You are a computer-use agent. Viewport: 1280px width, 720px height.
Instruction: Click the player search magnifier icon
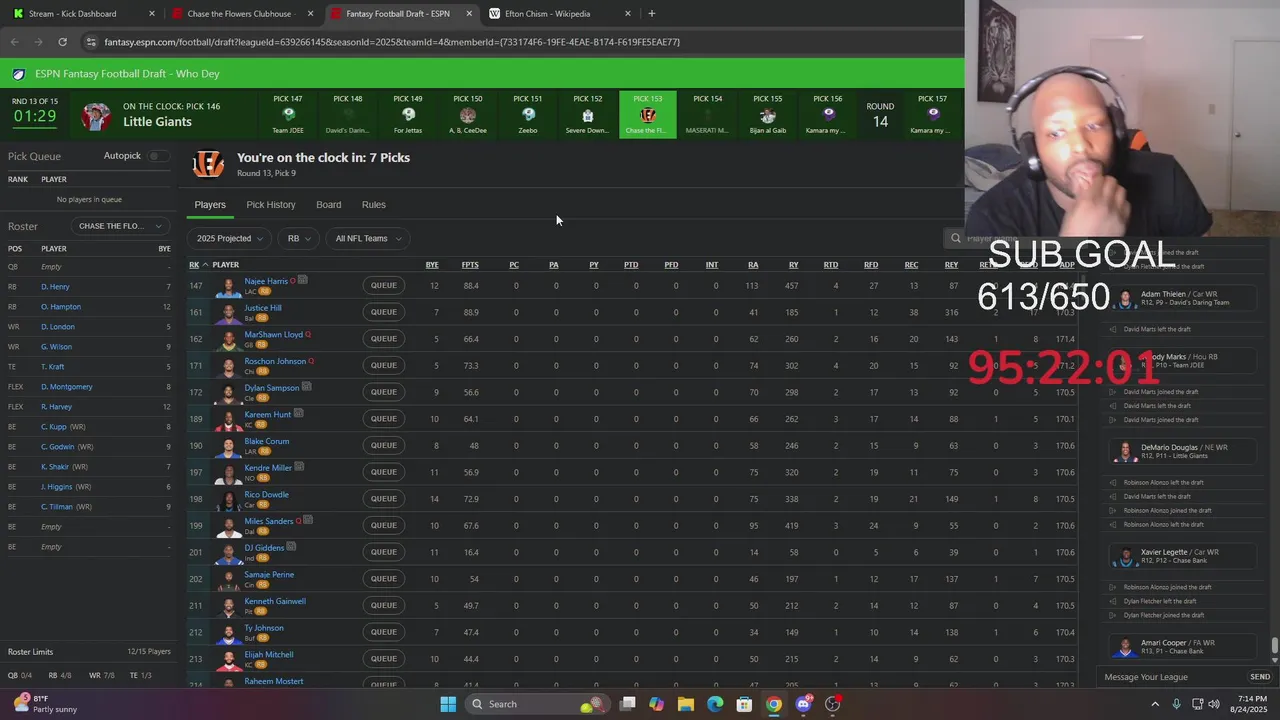point(956,238)
